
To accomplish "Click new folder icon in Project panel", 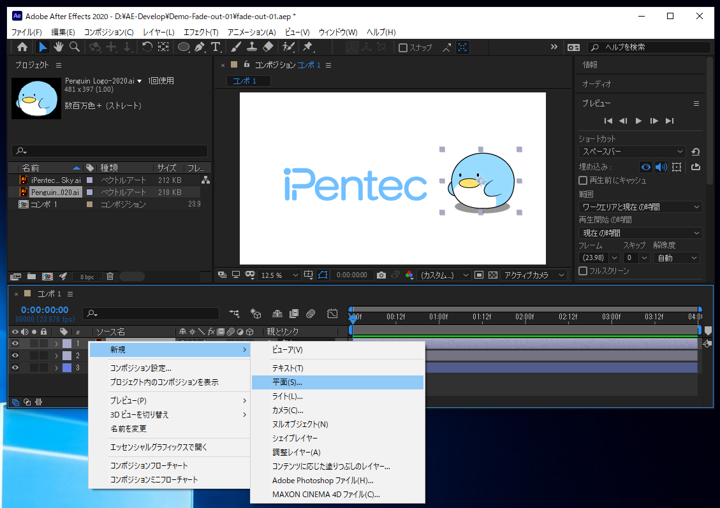I will 31,277.
